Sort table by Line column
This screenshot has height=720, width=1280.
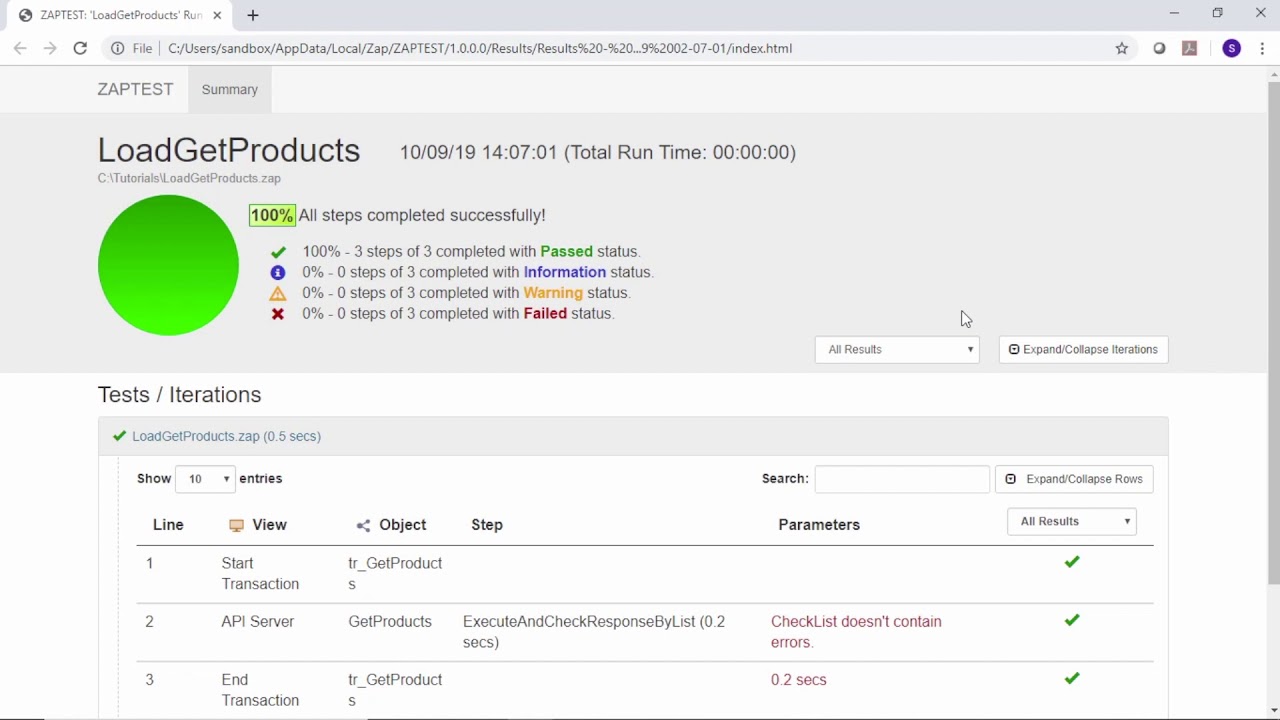[168, 525]
